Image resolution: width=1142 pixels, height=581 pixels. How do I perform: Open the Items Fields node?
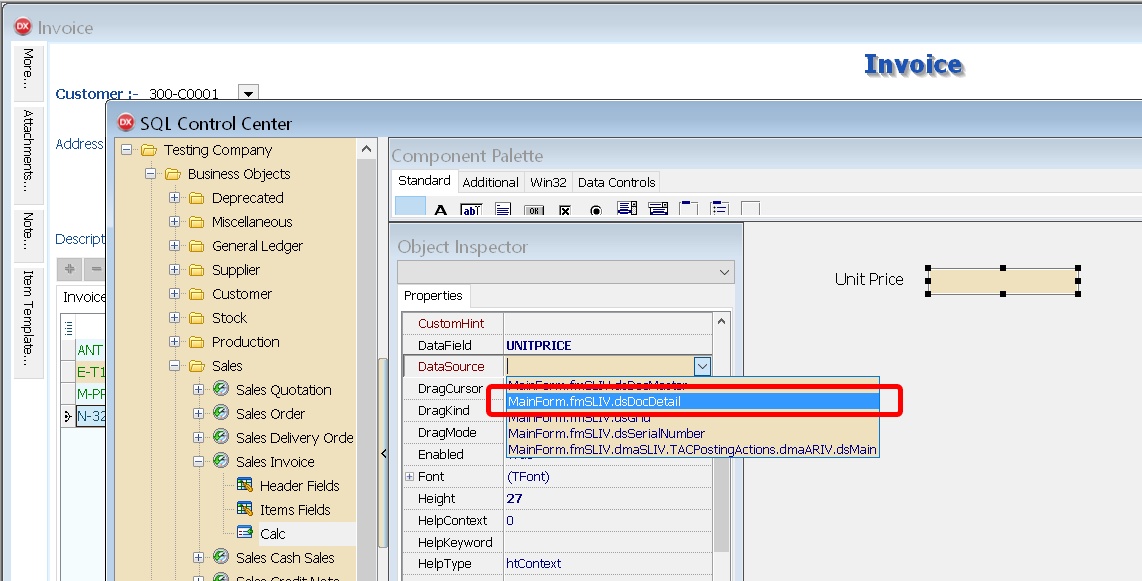click(295, 510)
